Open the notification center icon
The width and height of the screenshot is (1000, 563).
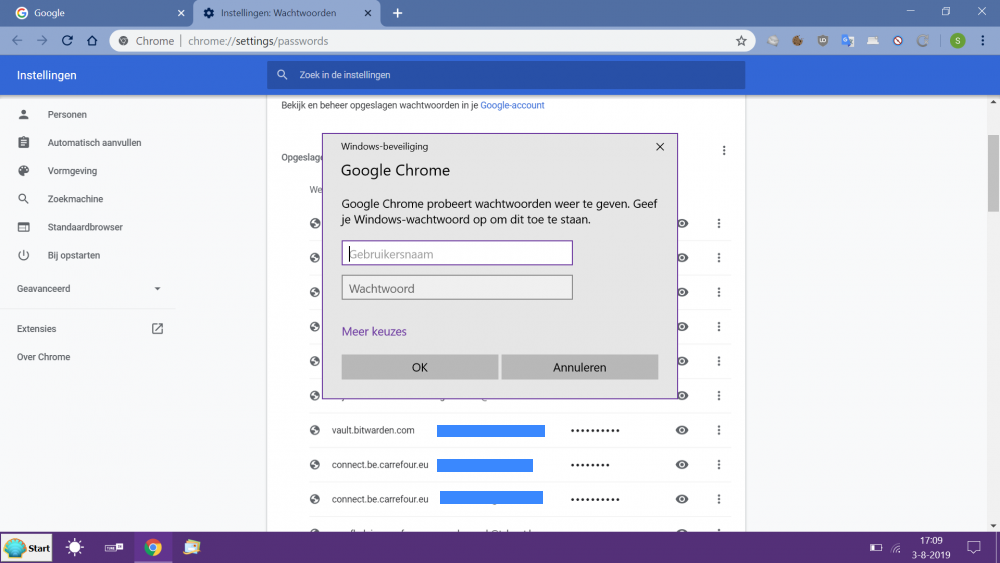click(974, 548)
